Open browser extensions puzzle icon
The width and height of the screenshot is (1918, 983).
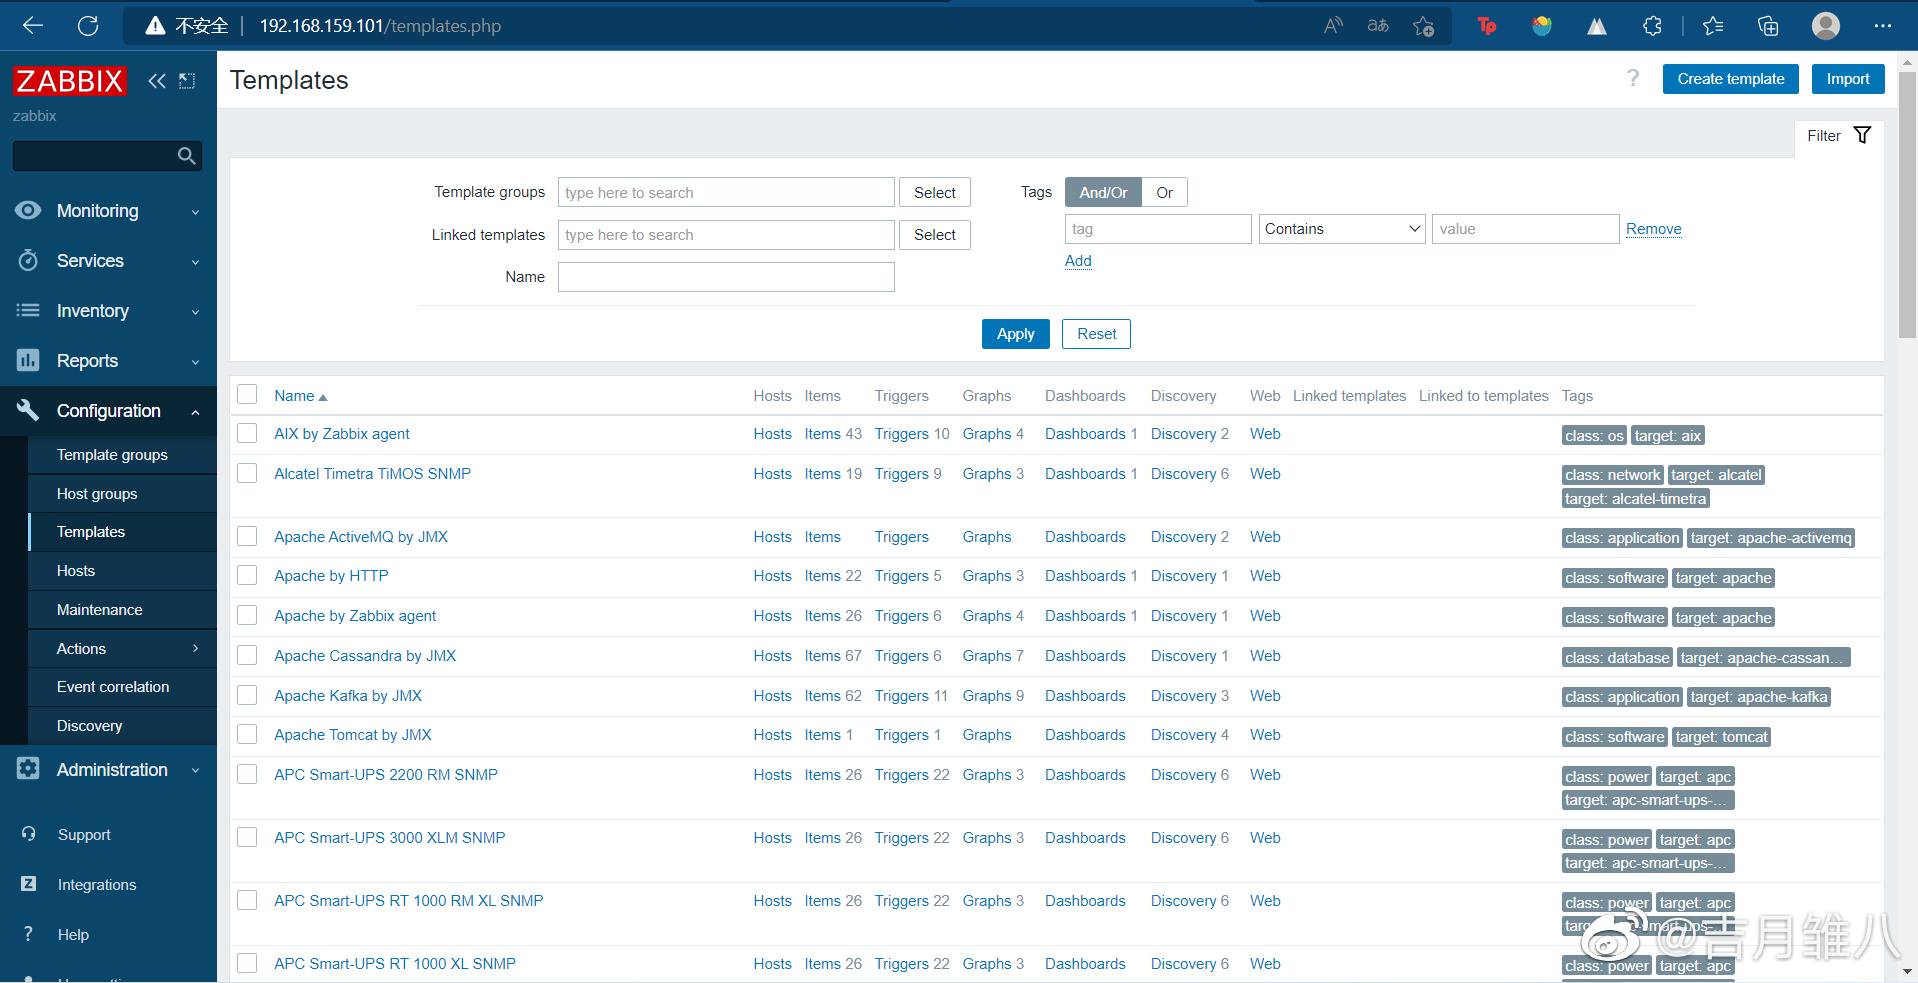[1652, 26]
